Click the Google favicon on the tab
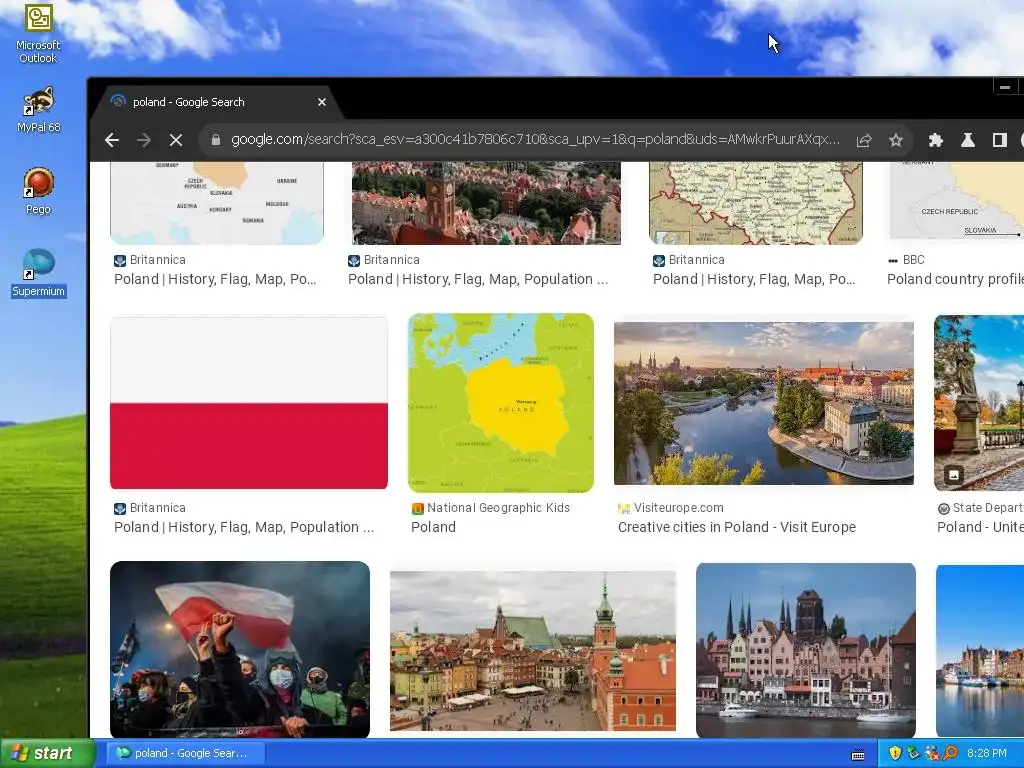1024x768 pixels. point(118,101)
